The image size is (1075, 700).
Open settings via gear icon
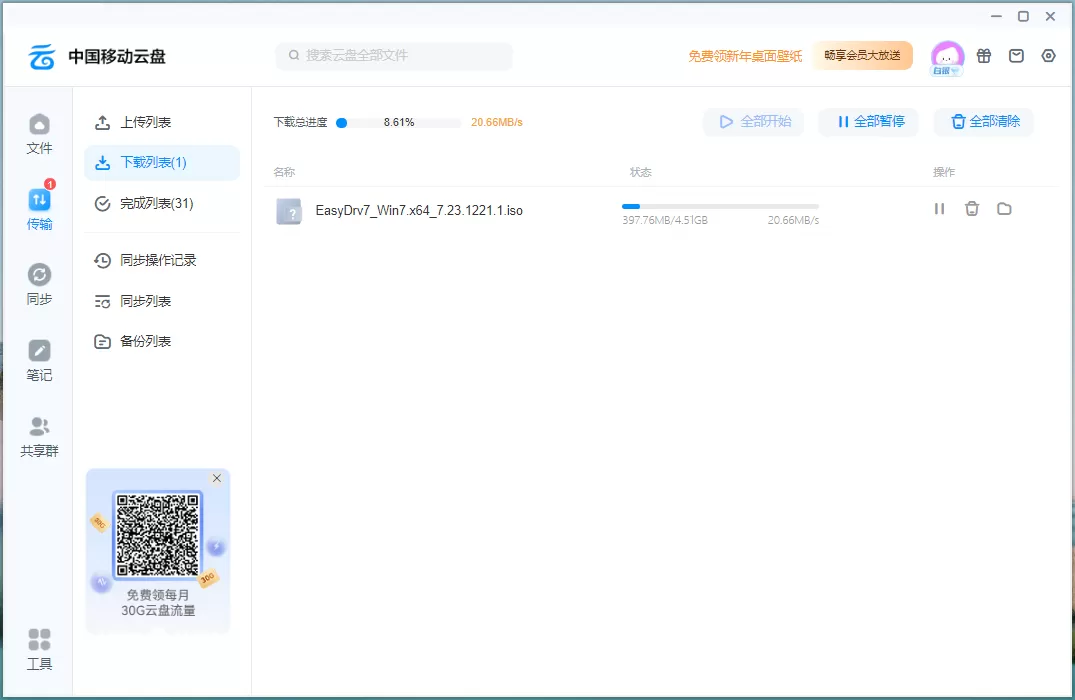tap(1048, 56)
